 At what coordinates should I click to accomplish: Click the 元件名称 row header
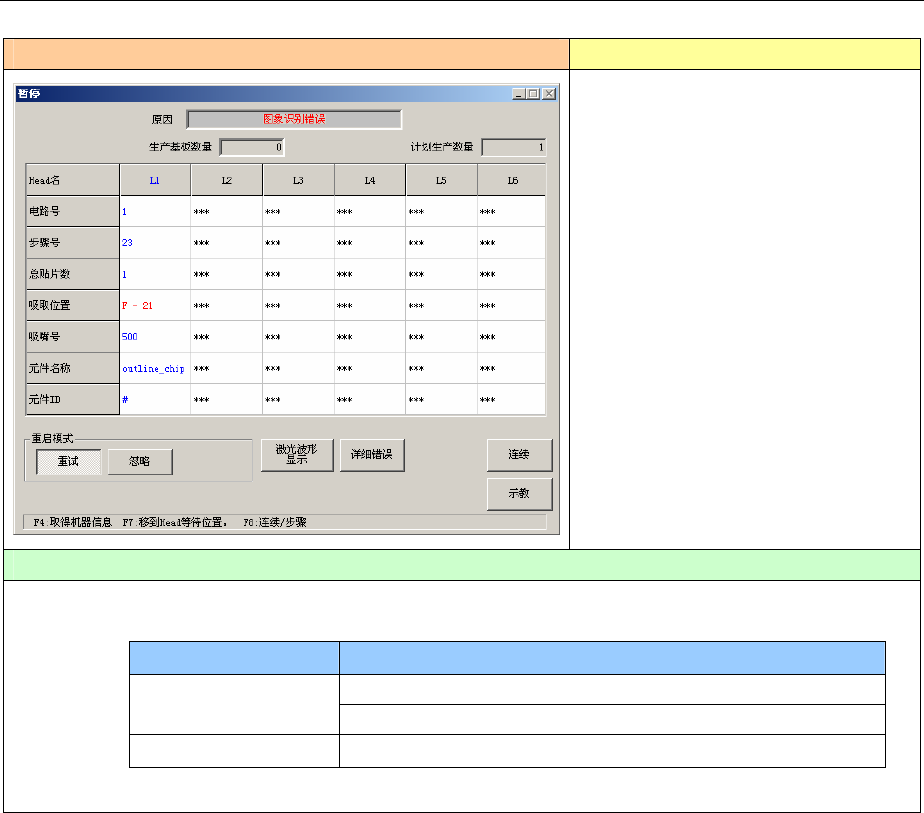[x=73, y=368]
